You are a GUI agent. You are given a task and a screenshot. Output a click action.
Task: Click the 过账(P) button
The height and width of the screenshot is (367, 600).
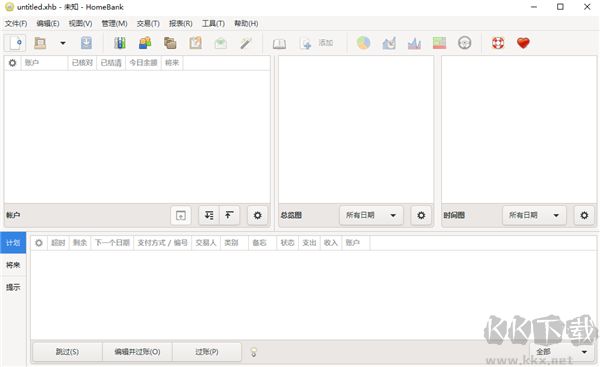tap(207, 352)
